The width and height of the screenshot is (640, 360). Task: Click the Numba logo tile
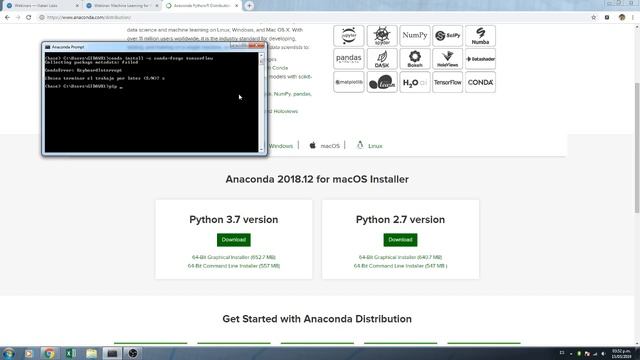coord(480,36)
